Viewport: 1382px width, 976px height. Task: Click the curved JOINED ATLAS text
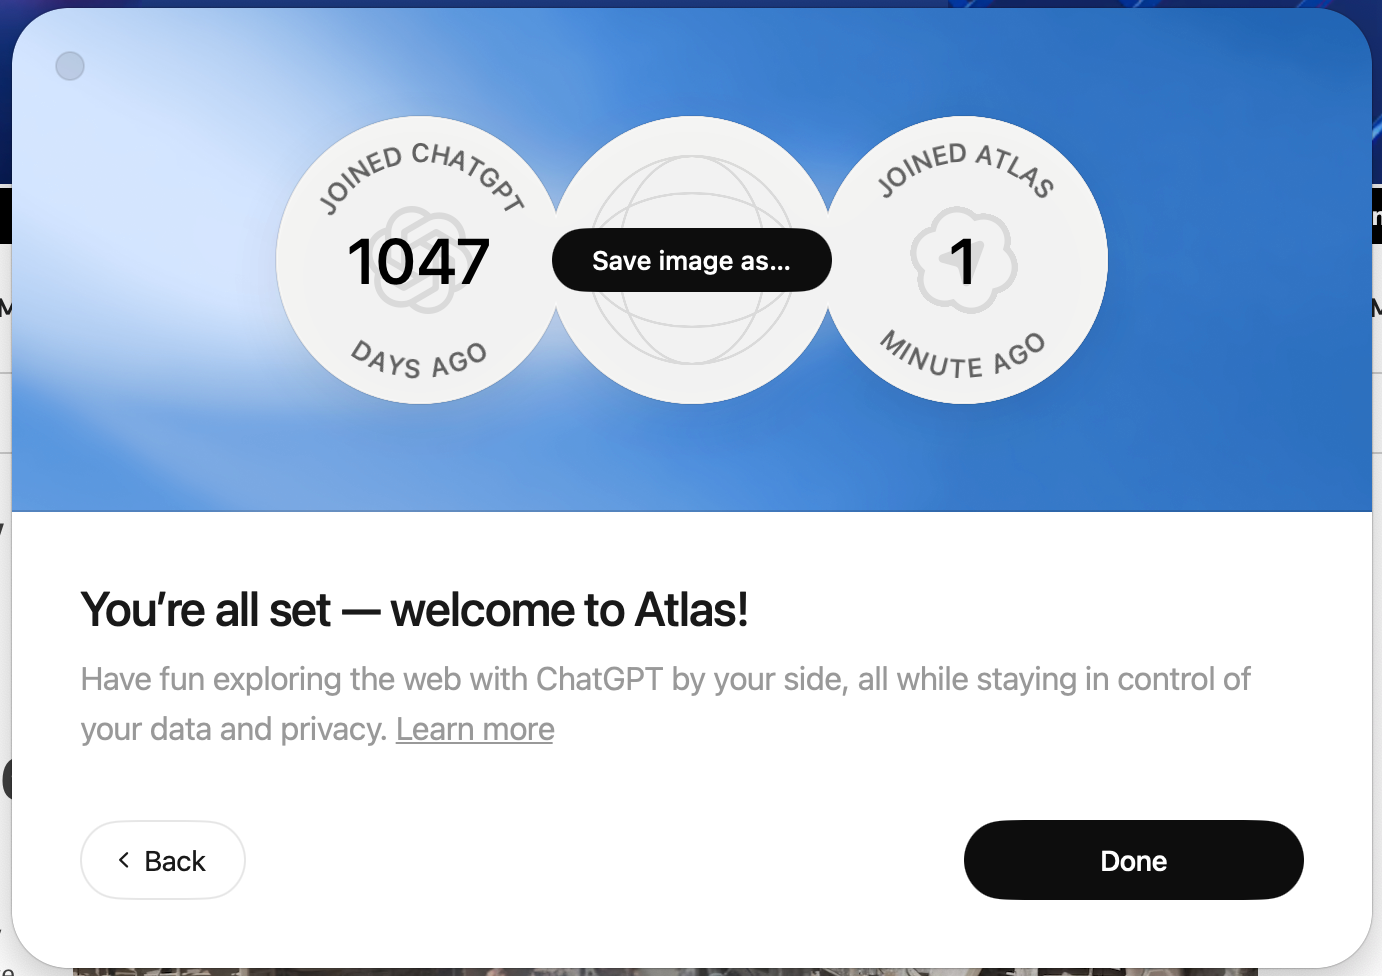(x=965, y=165)
